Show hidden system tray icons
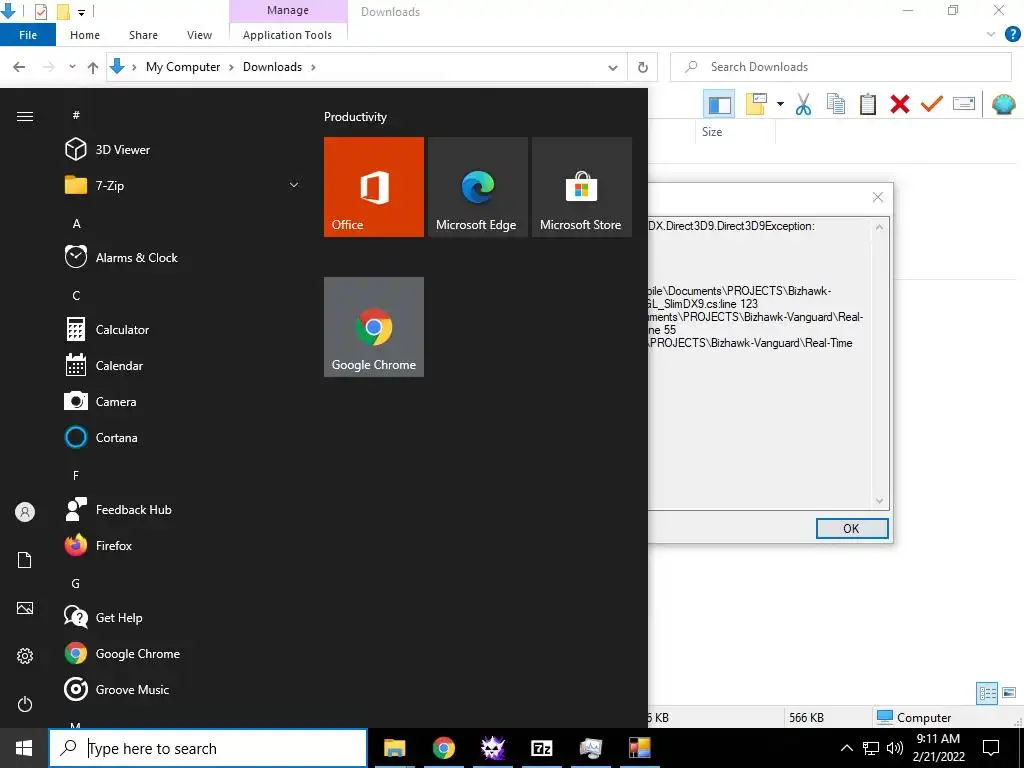 click(x=846, y=748)
